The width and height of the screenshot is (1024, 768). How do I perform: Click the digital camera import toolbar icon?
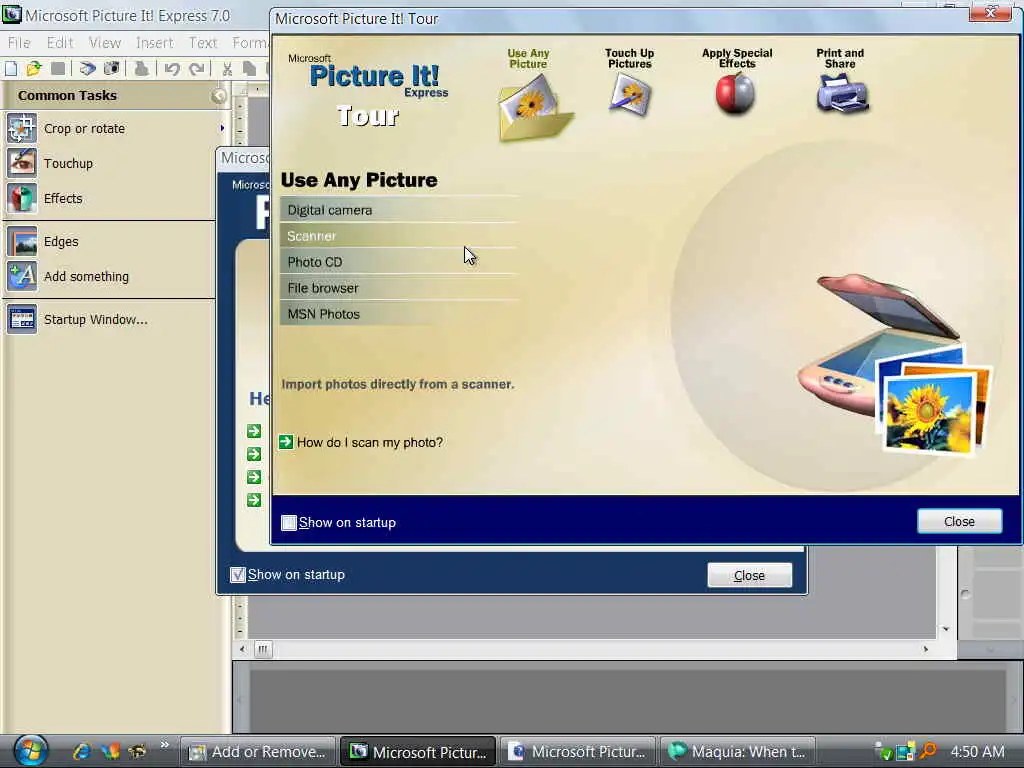(x=112, y=68)
